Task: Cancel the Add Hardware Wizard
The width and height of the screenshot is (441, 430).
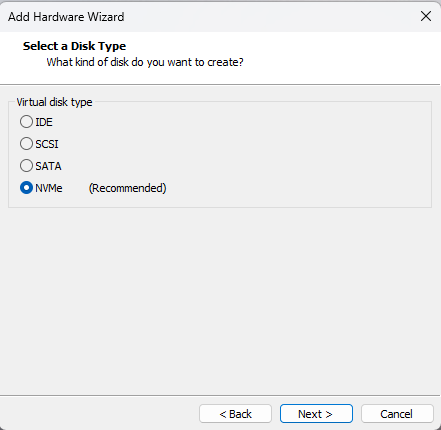Action: (x=397, y=414)
